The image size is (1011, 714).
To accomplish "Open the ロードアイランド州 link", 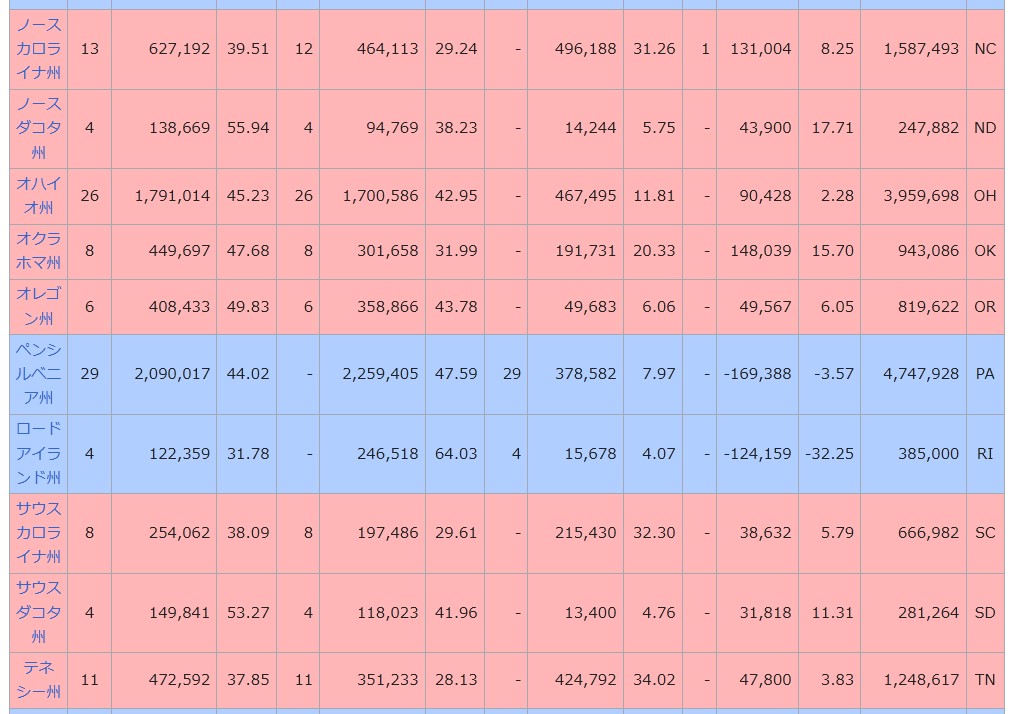I will pos(39,453).
